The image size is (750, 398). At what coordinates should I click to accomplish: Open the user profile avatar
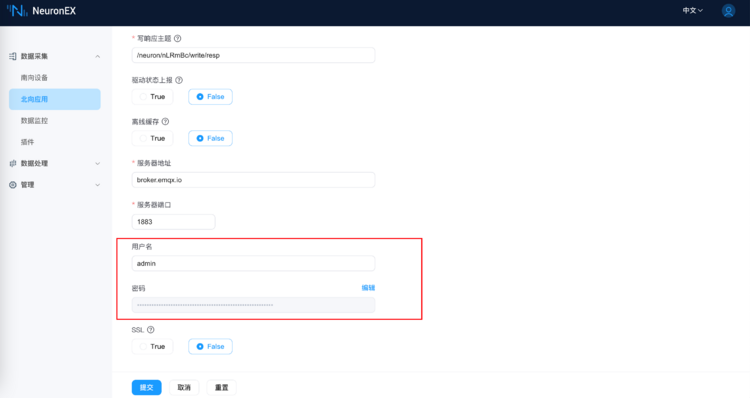[728, 11]
